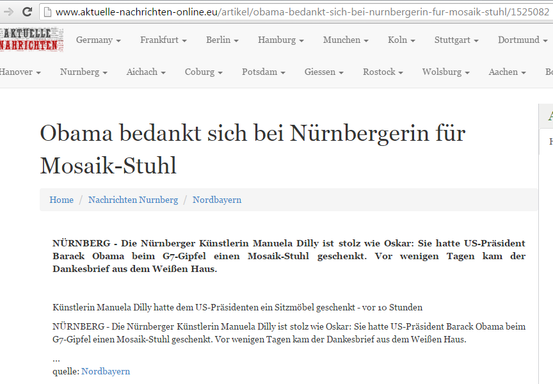Follow the Nordbayern source link after quelle
The width and height of the screenshot is (553, 384).
click(x=105, y=371)
